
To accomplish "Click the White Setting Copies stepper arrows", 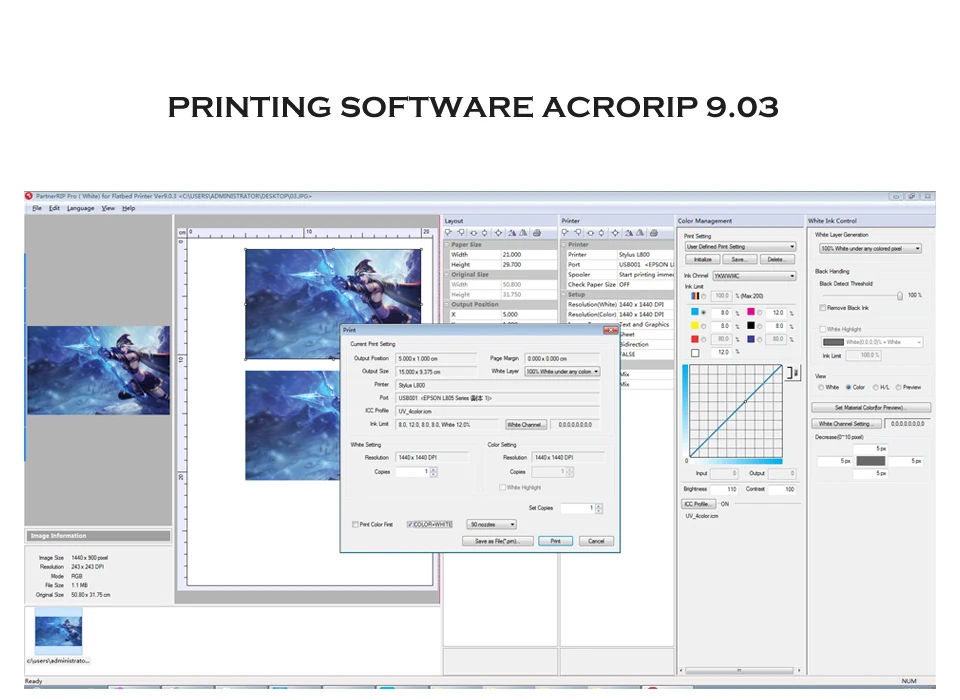I will click(433, 472).
